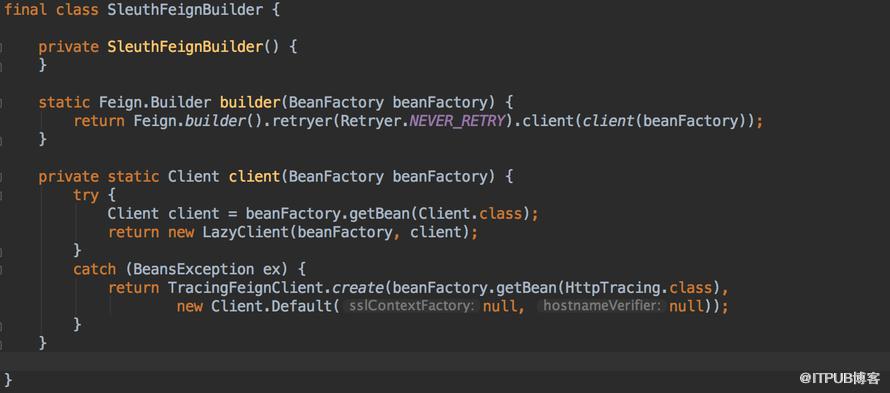Click "new" keyword before LazyClient
The image size is (890, 393).
click(180, 232)
